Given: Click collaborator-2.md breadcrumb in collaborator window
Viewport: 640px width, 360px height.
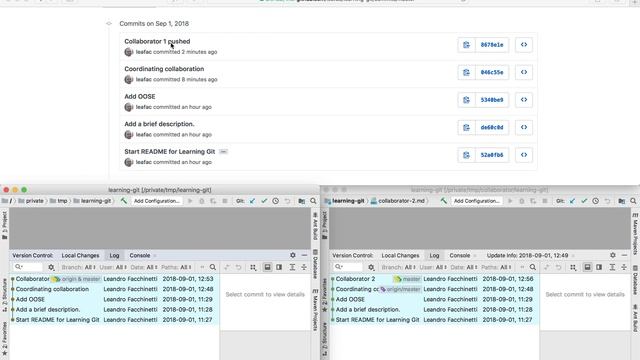Looking at the screenshot, I should pyautogui.click(x=398, y=201).
